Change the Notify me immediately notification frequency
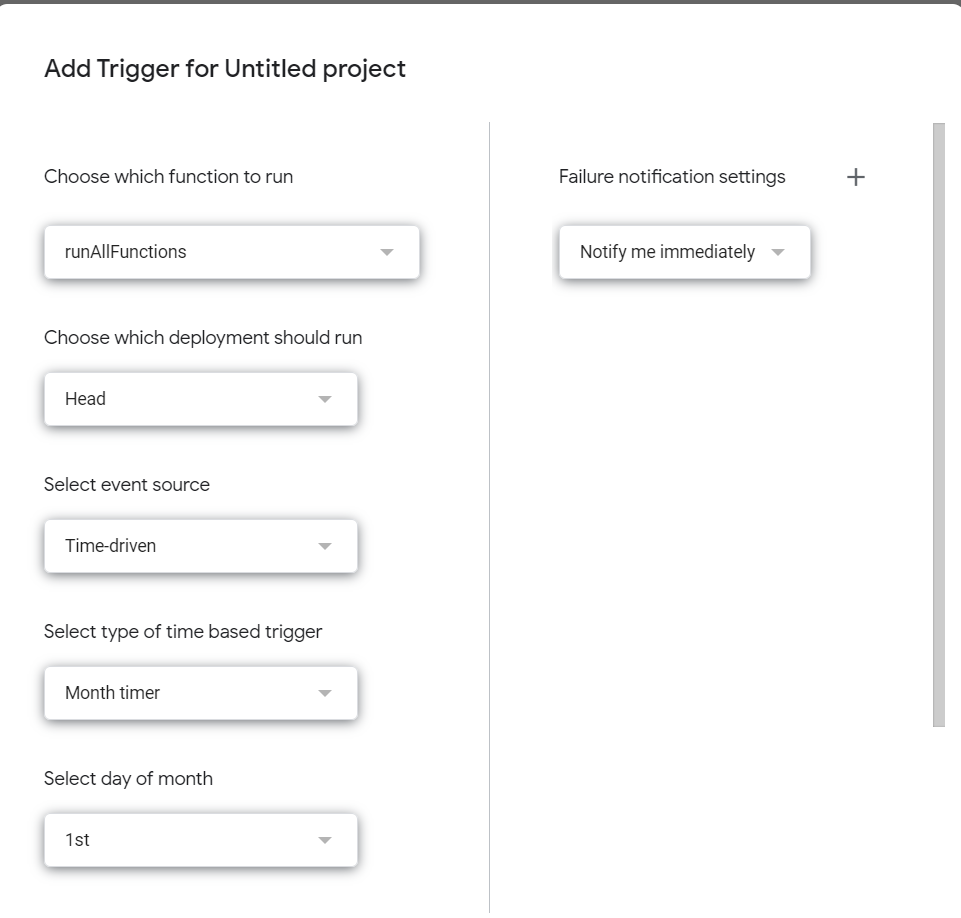 684,253
